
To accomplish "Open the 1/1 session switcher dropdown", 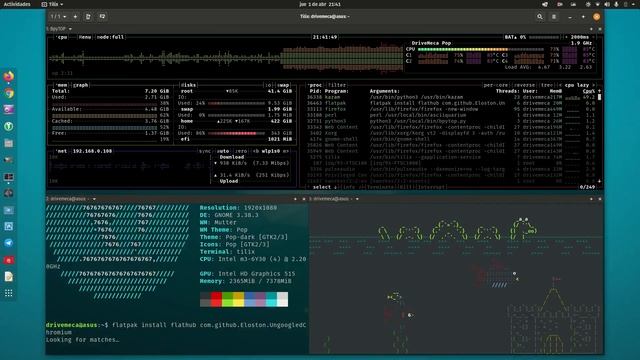I will pos(58,17).
